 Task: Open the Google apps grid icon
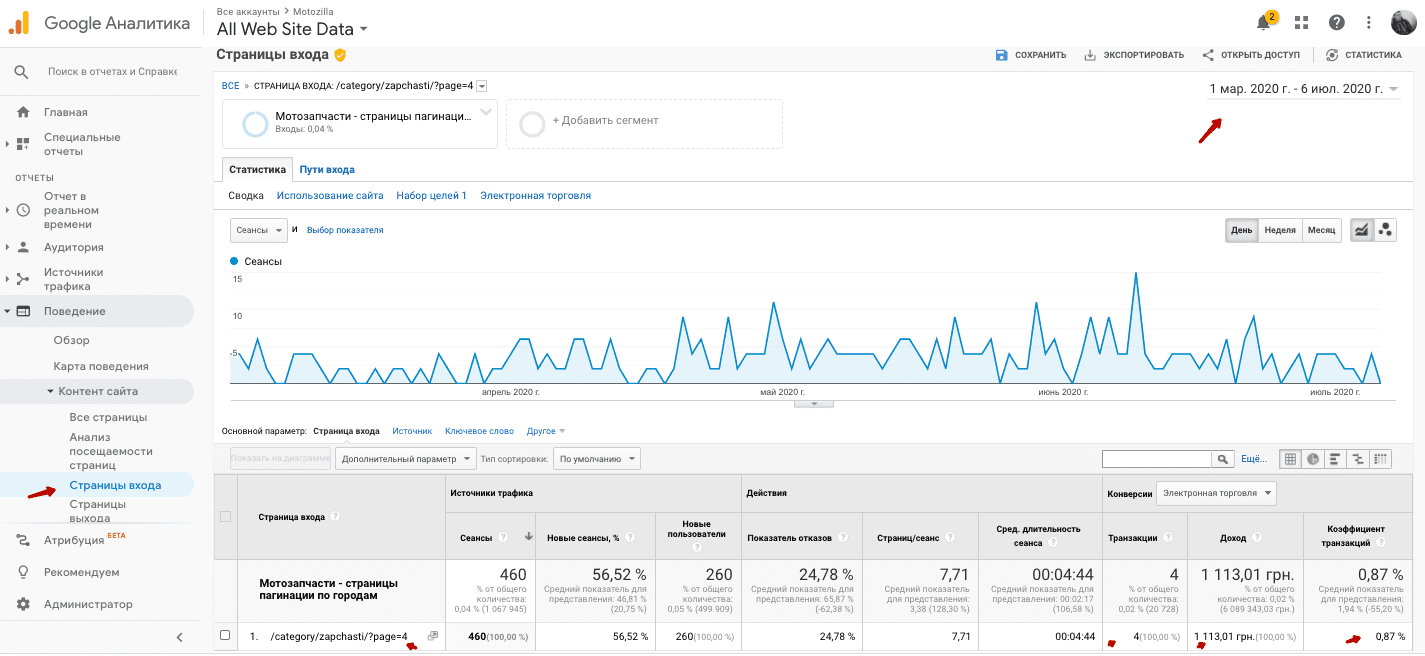pyautogui.click(x=1301, y=22)
